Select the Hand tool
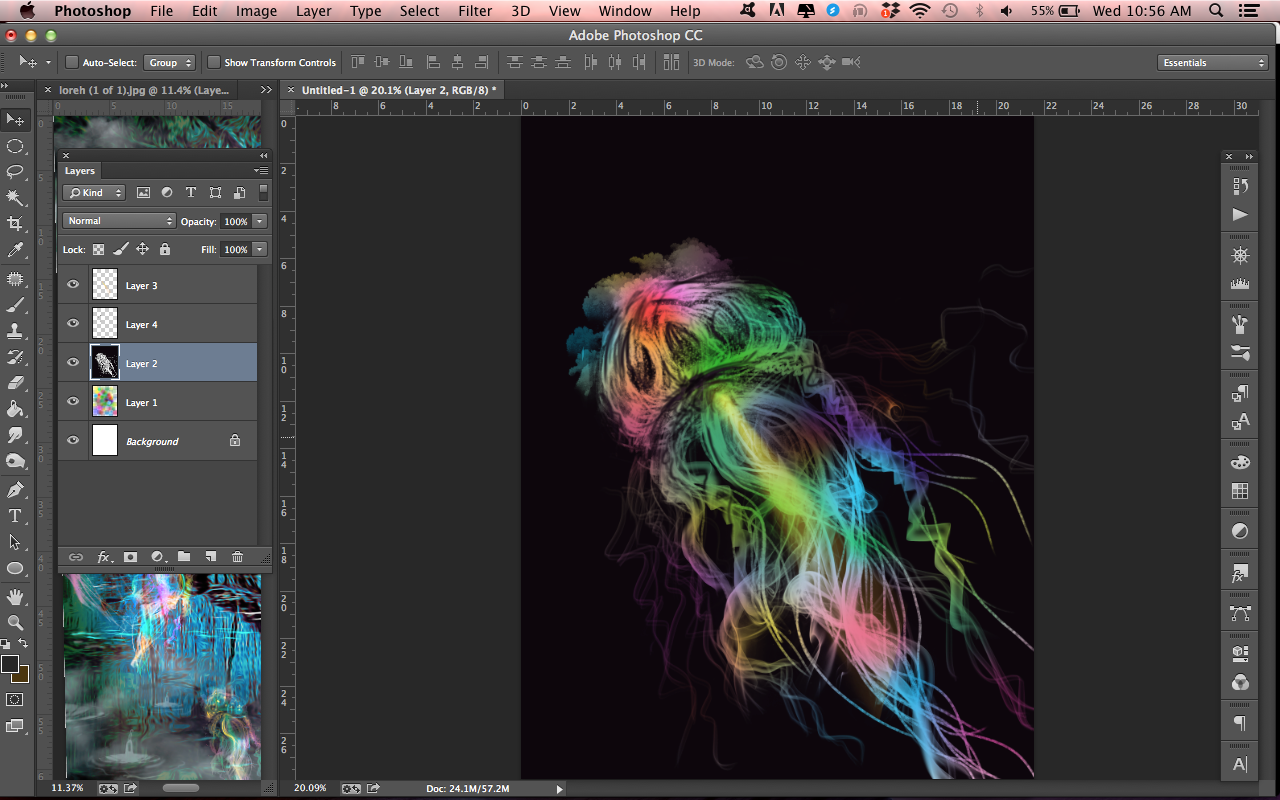The height and width of the screenshot is (800, 1280). pyautogui.click(x=15, y=597)
